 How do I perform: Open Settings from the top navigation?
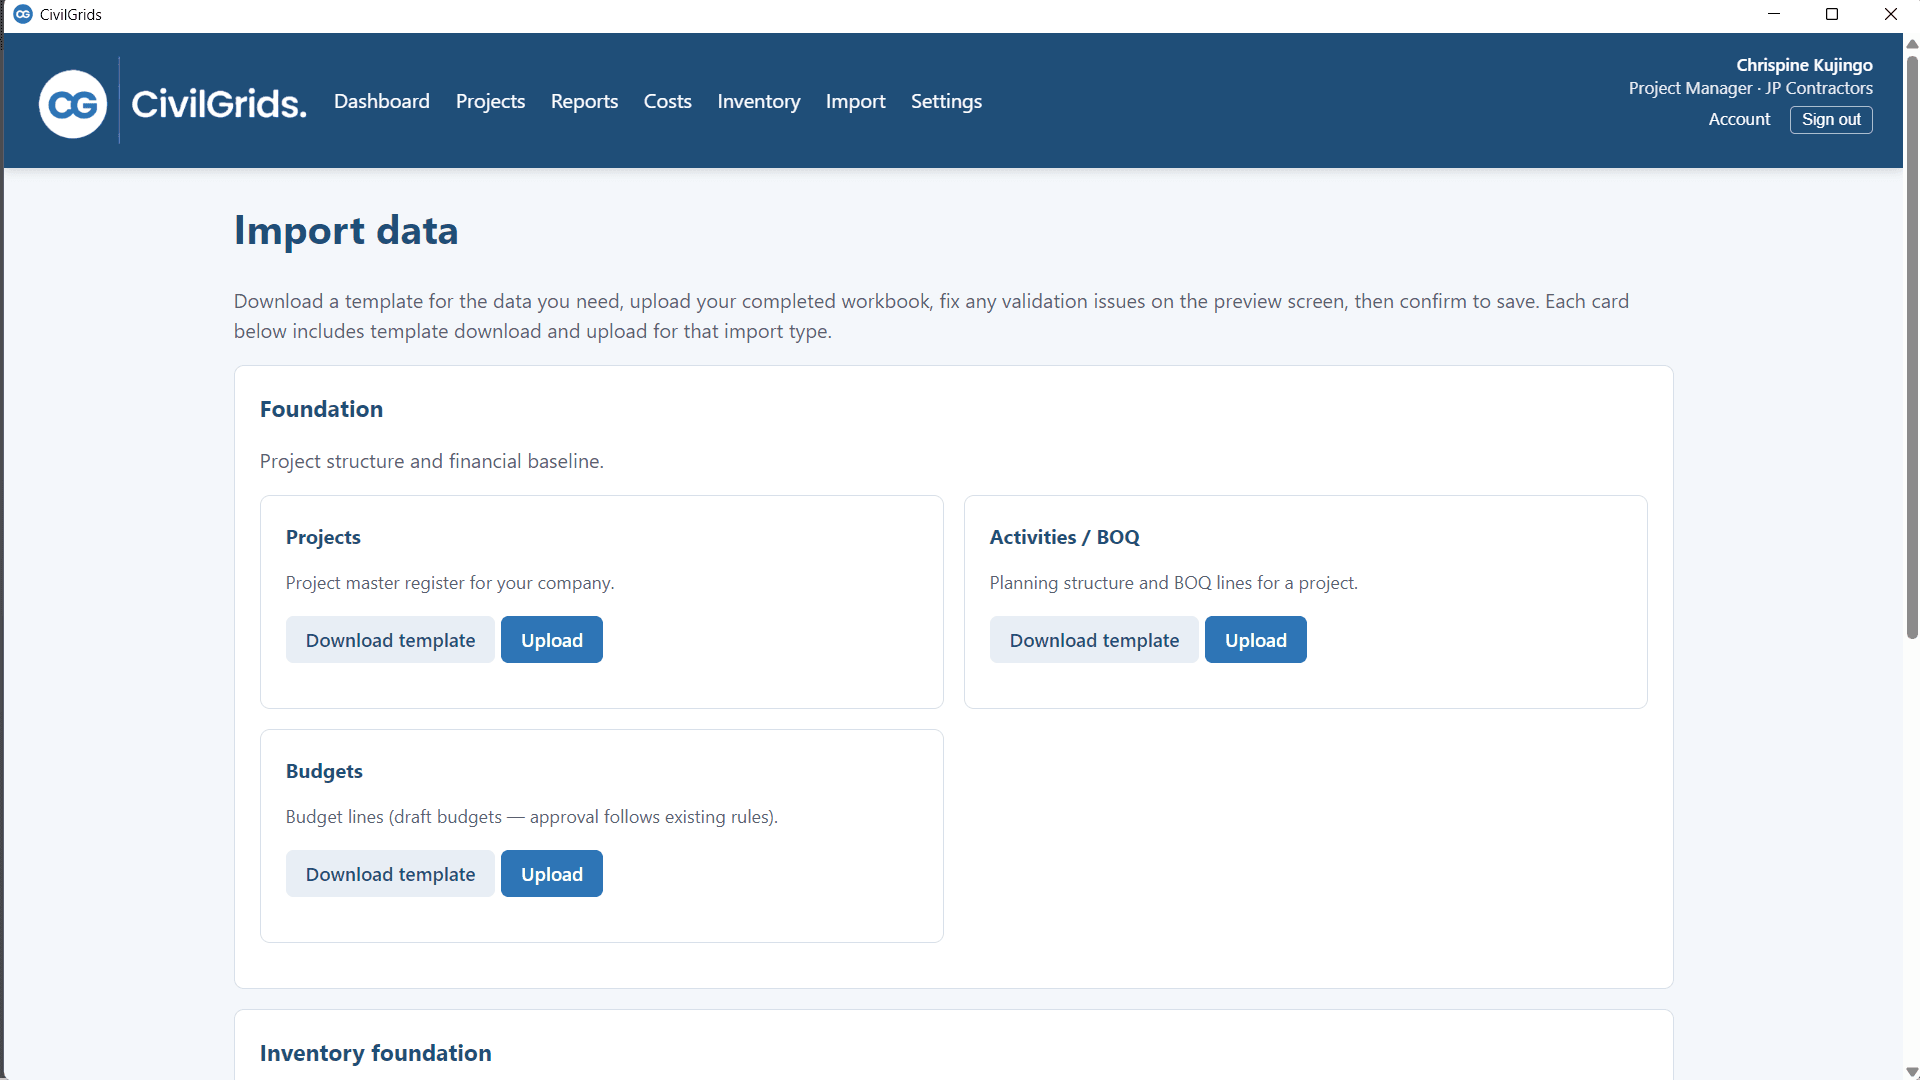coord(946,101)
